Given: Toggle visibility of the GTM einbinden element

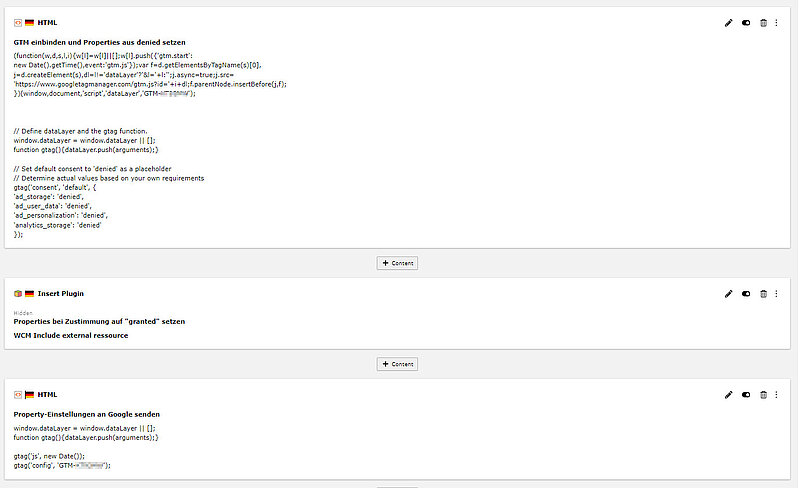Looking at the screenshot, I should pyautogui.click(x=746, y=22).
